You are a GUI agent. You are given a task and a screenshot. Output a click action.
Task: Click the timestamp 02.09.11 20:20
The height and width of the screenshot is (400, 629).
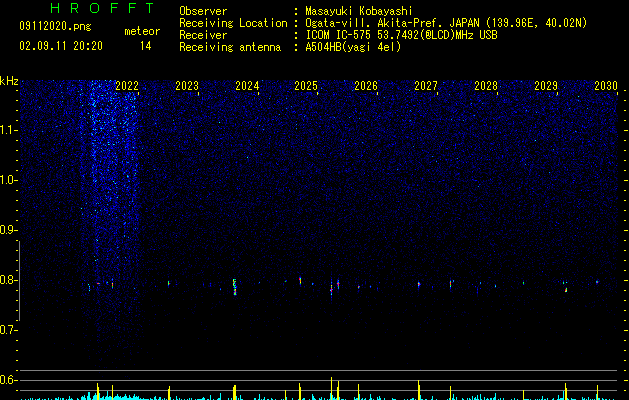click(61, 46)
